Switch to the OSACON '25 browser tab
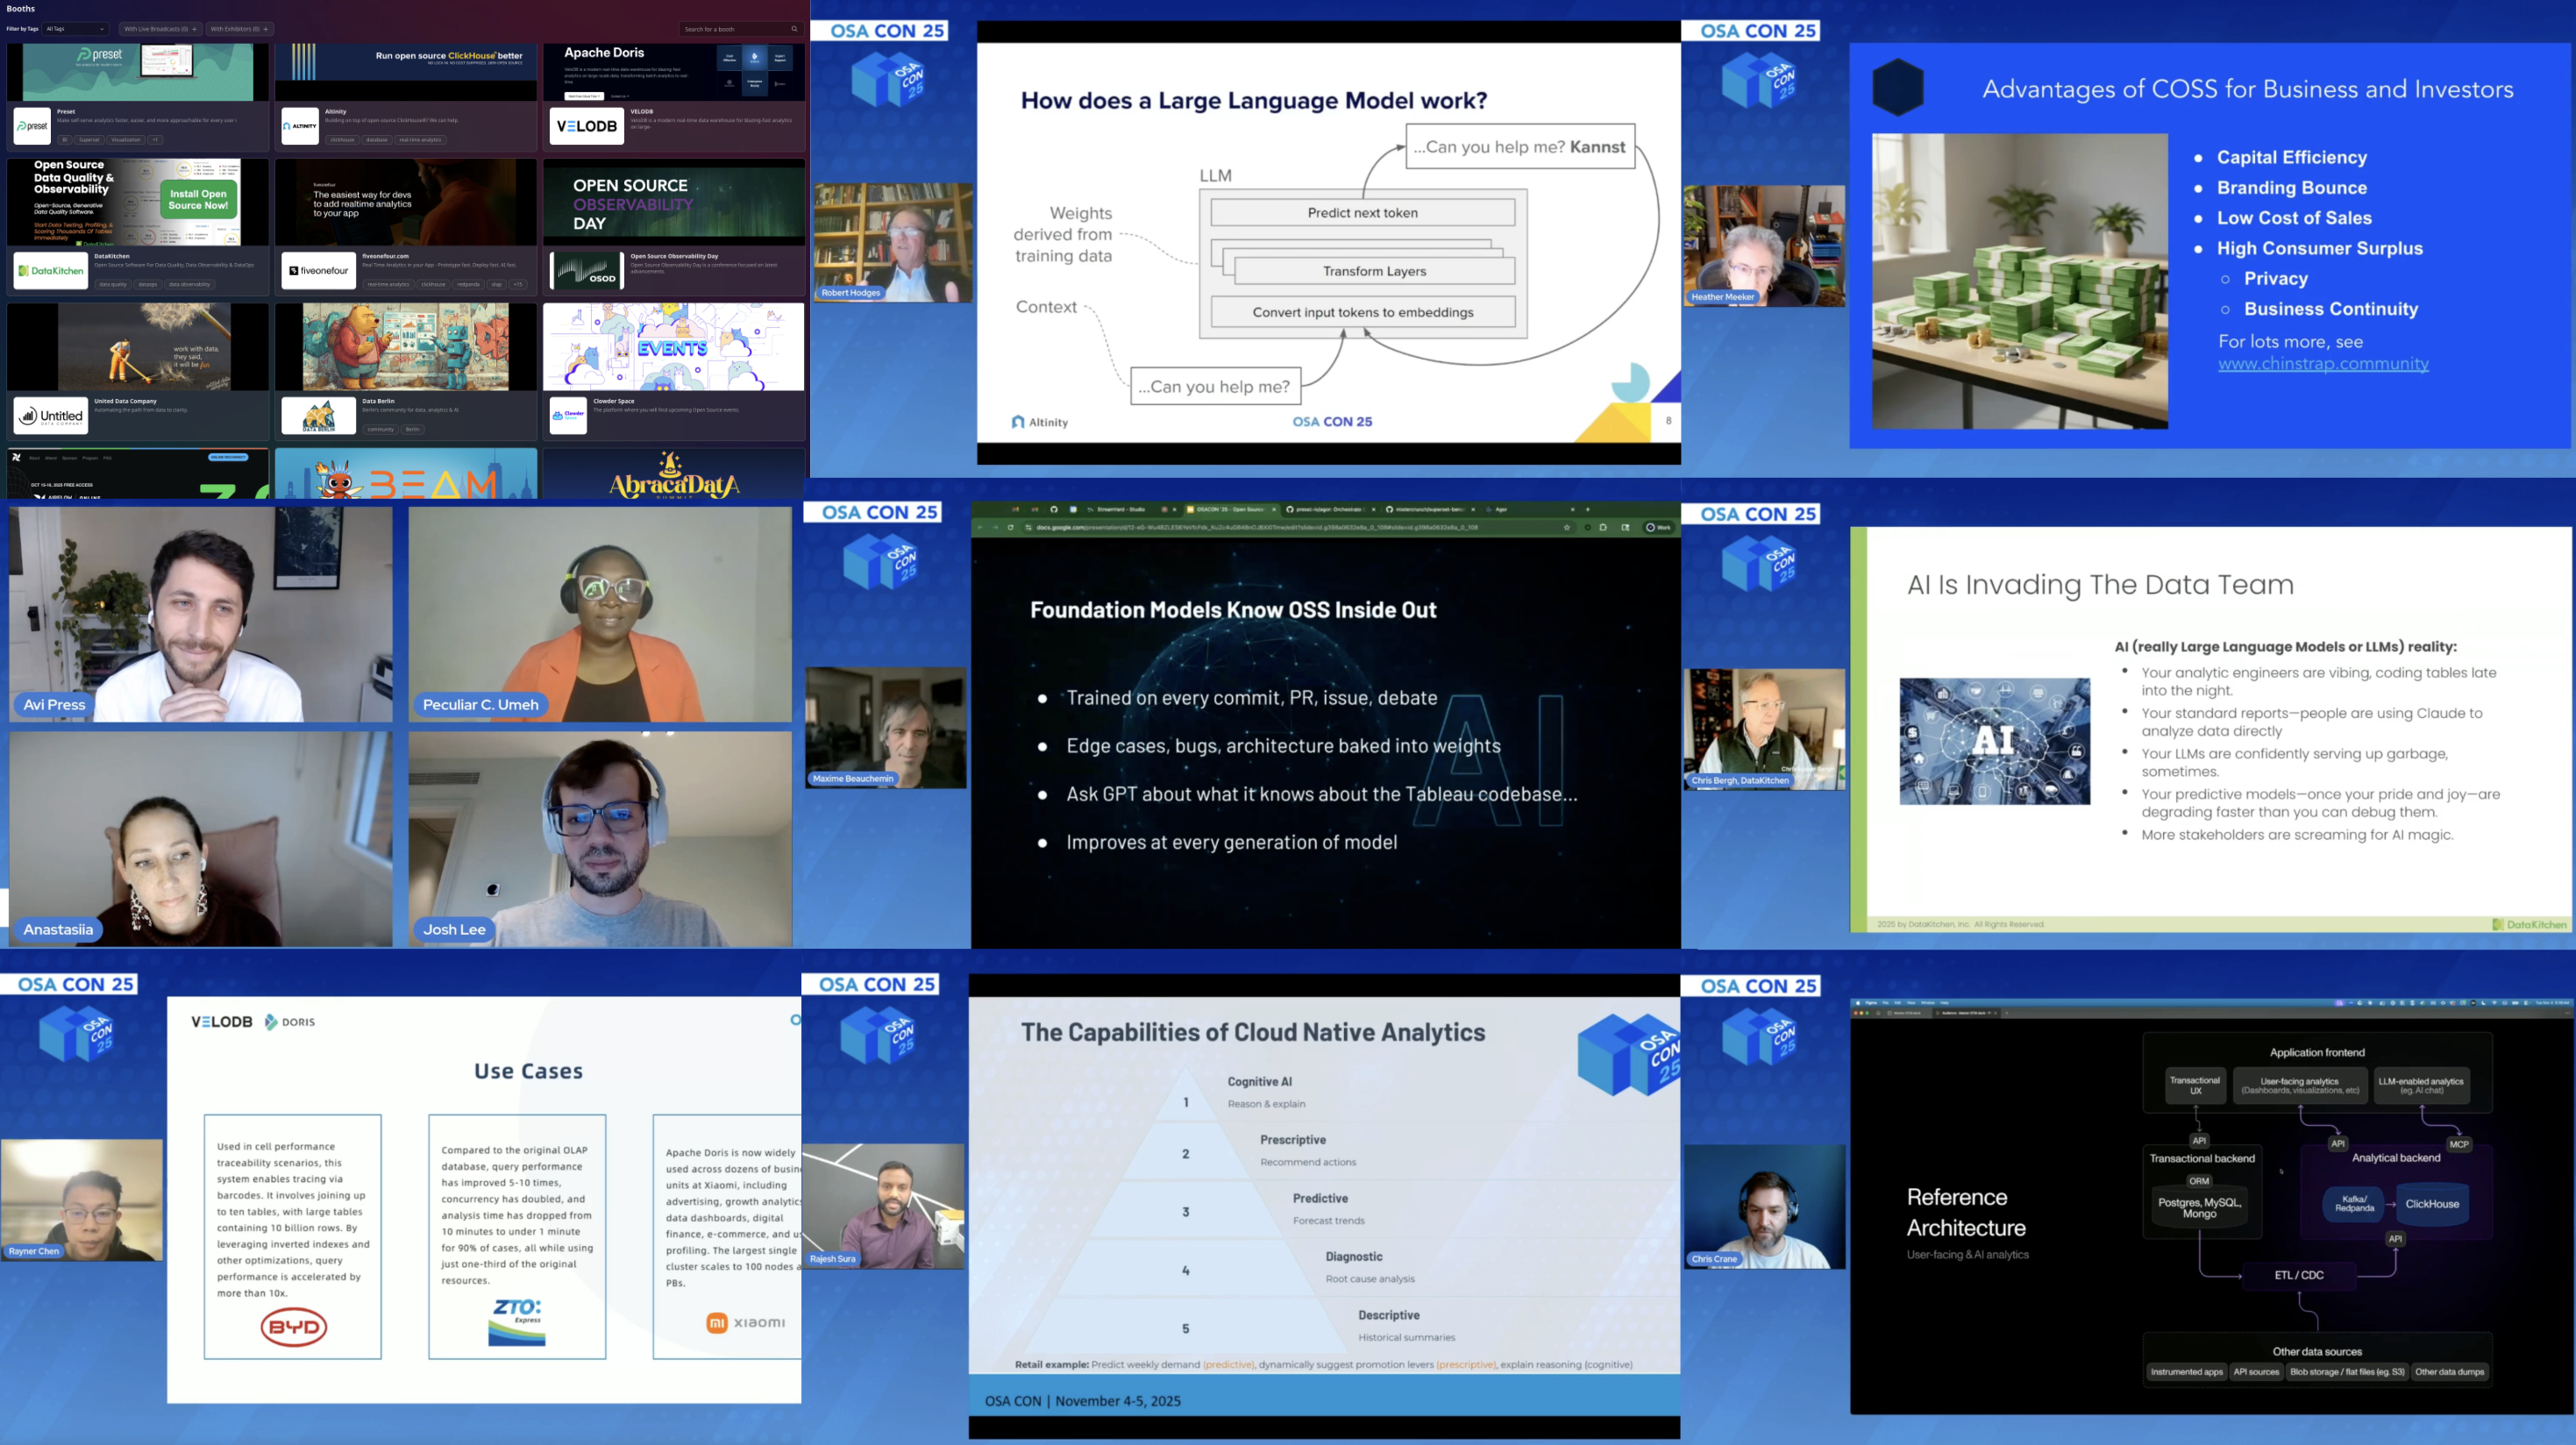The height and width of the screenshot is (1445, 2576). pos(1230,509)
